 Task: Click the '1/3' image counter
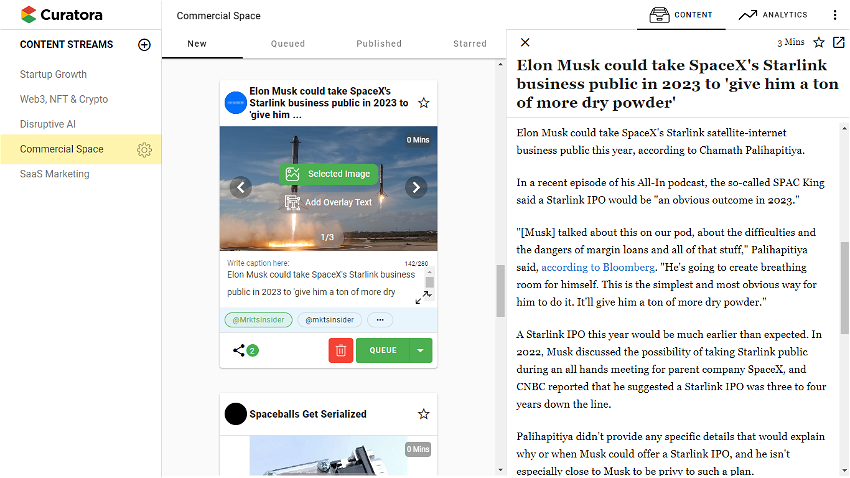tap(327, 237)
